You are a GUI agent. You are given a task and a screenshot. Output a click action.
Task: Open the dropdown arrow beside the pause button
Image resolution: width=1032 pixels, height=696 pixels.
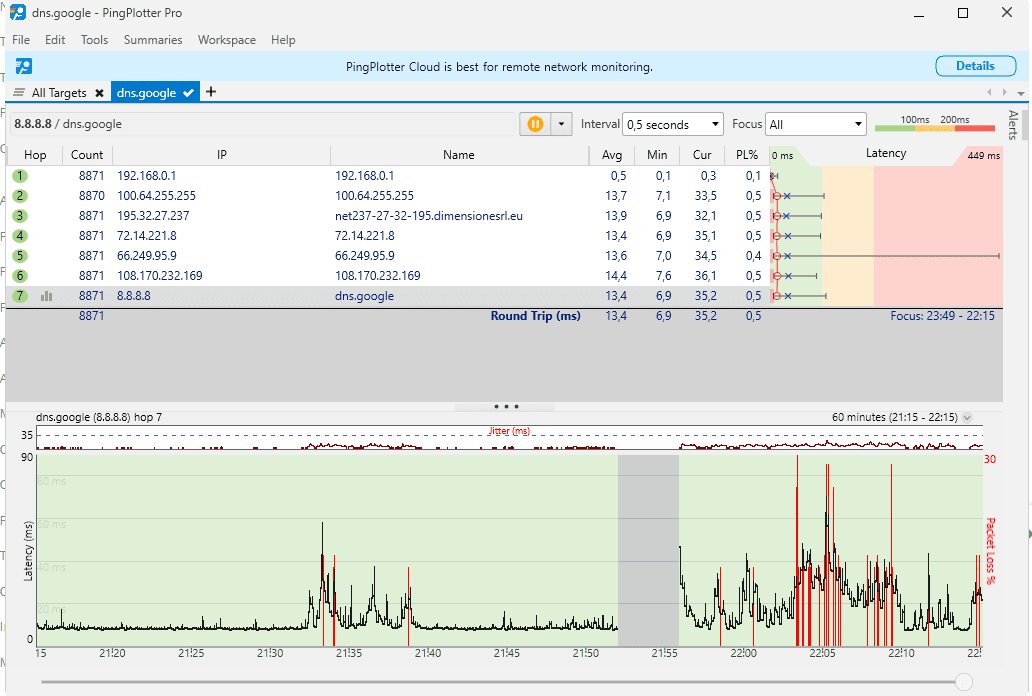tap(561, 124)
